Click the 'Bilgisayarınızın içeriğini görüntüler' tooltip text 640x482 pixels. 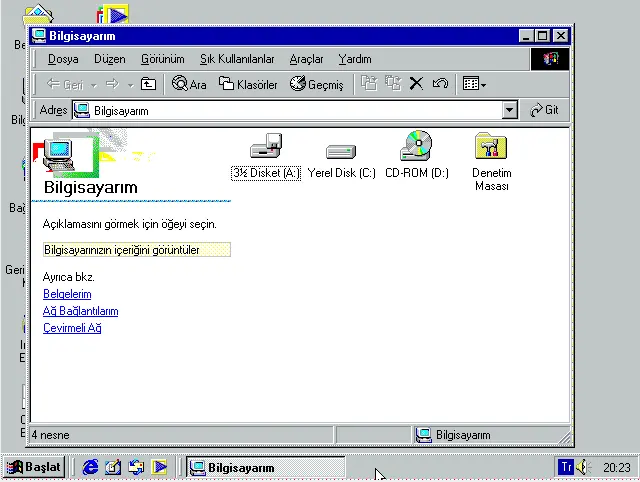click(122, 250)
